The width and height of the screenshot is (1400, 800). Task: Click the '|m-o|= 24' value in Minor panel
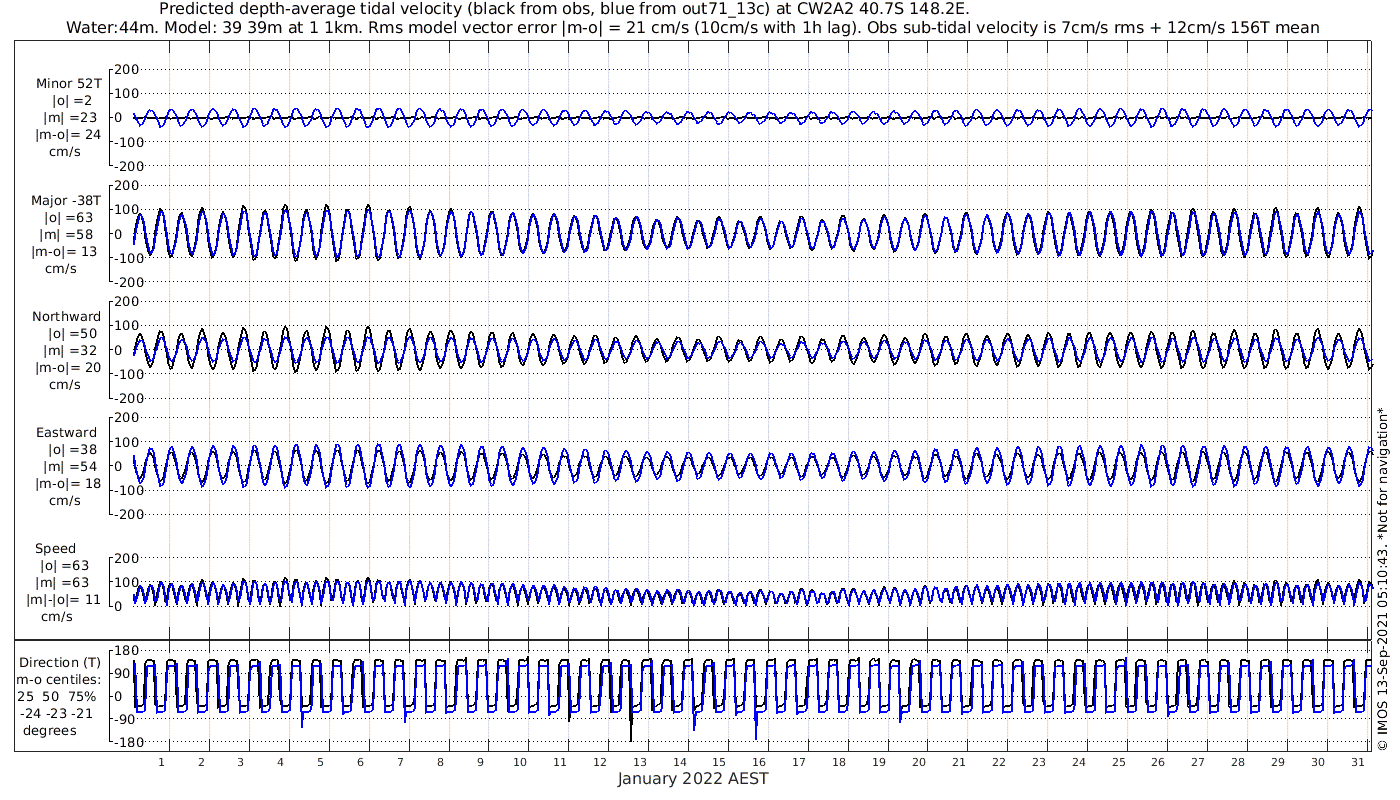pyautogui.click(x=66, y=135)
